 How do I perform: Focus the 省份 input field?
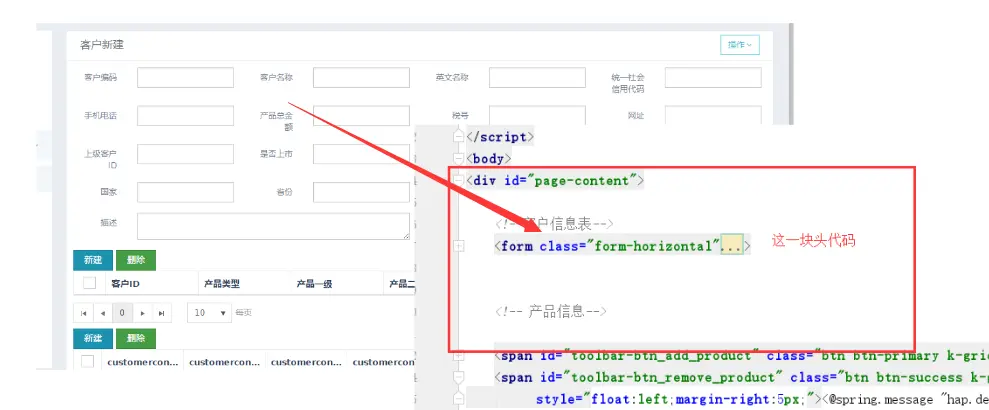coord(361,192)
